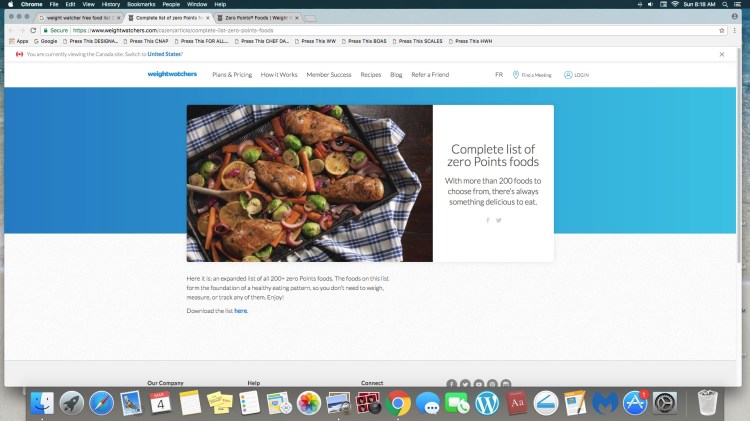Bookmark this page with star icon
The height and width of the screenshot is (421, 750).
[722, 30]
